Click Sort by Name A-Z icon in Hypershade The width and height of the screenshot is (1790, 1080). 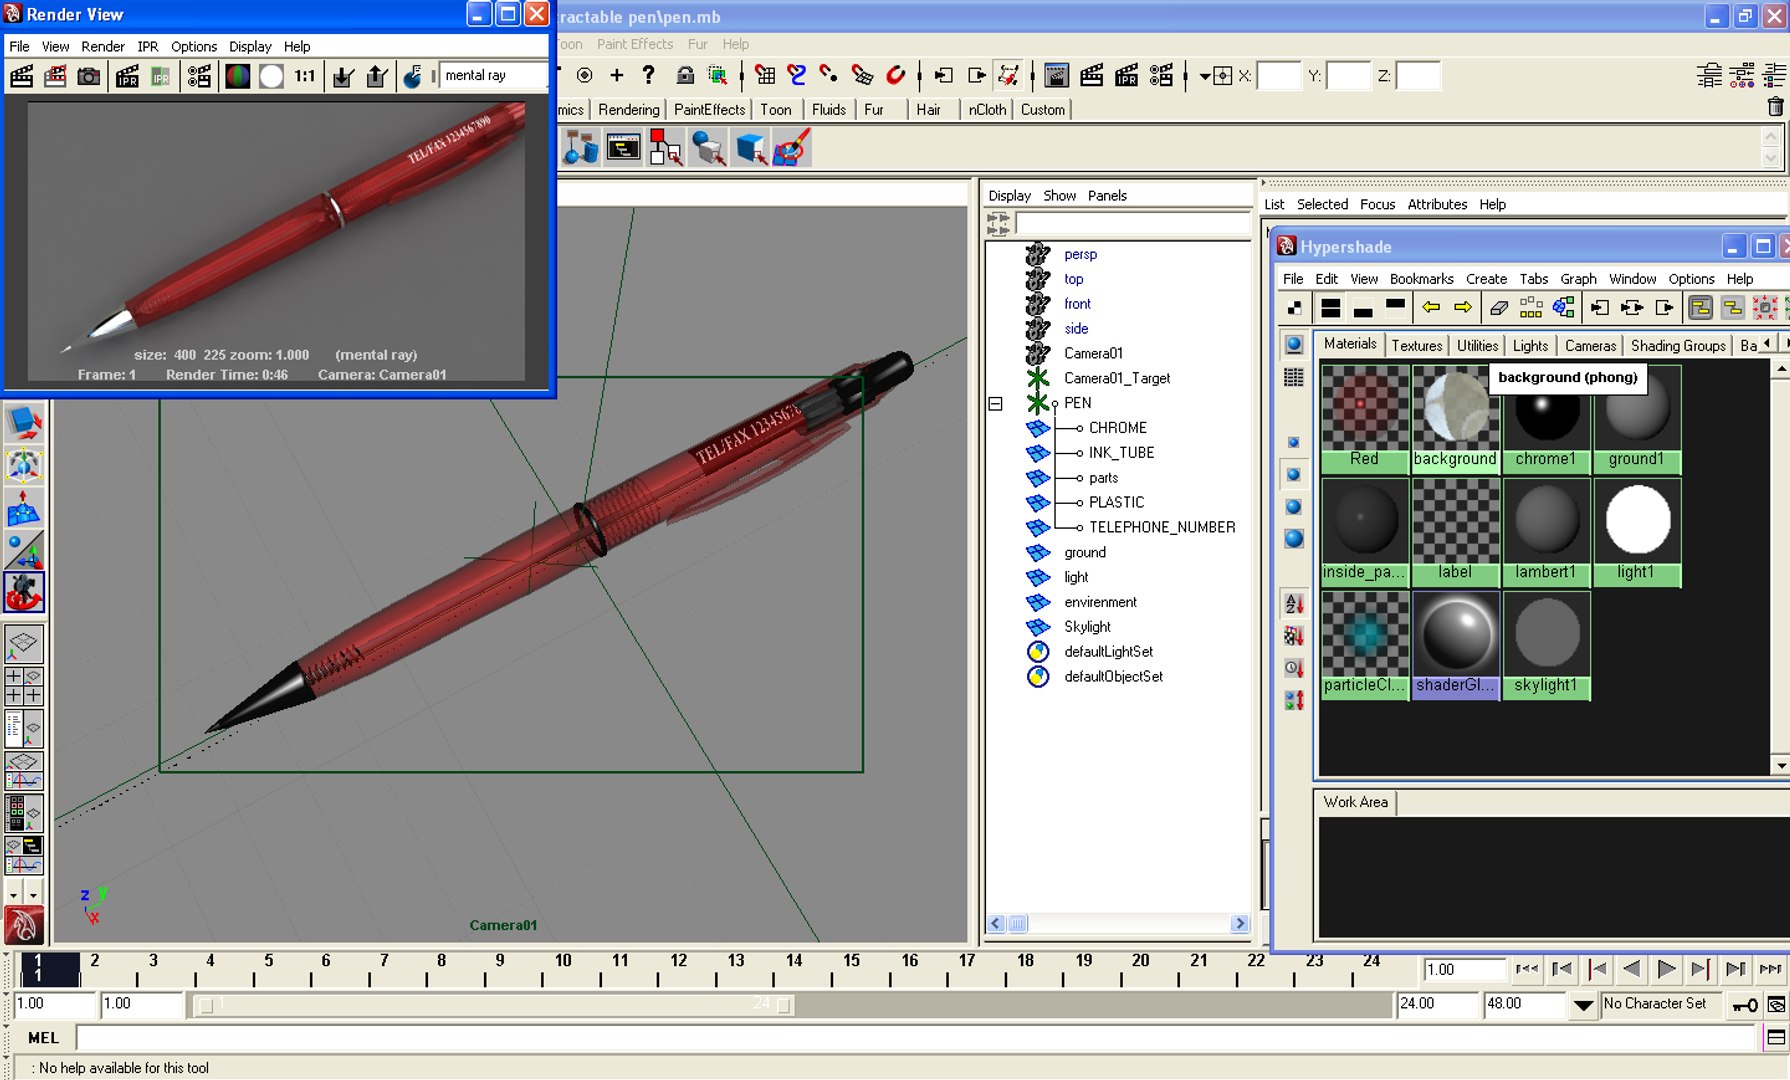[1294, 603]
